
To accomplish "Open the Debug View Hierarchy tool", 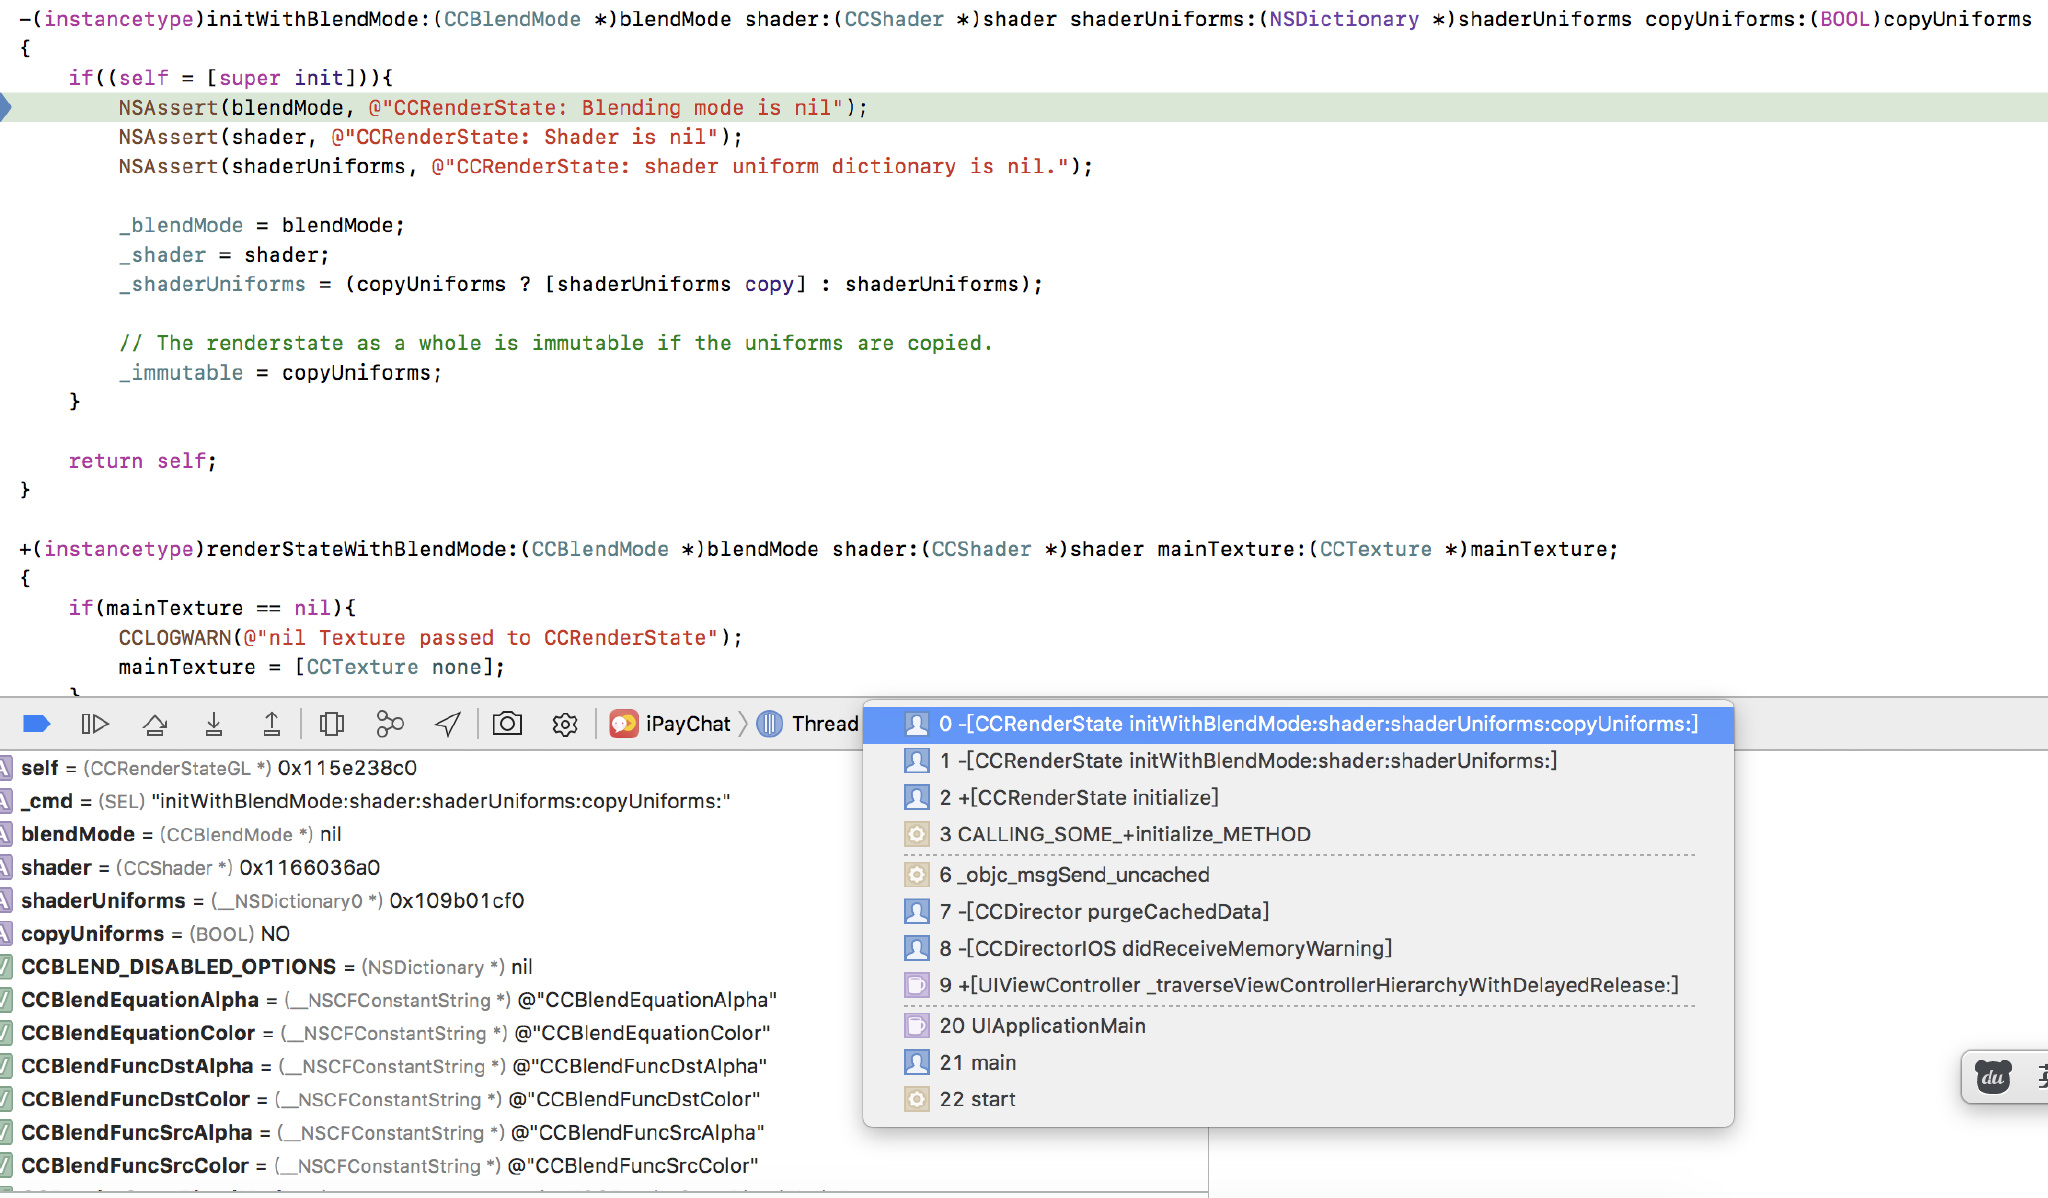I will point(331,723).
